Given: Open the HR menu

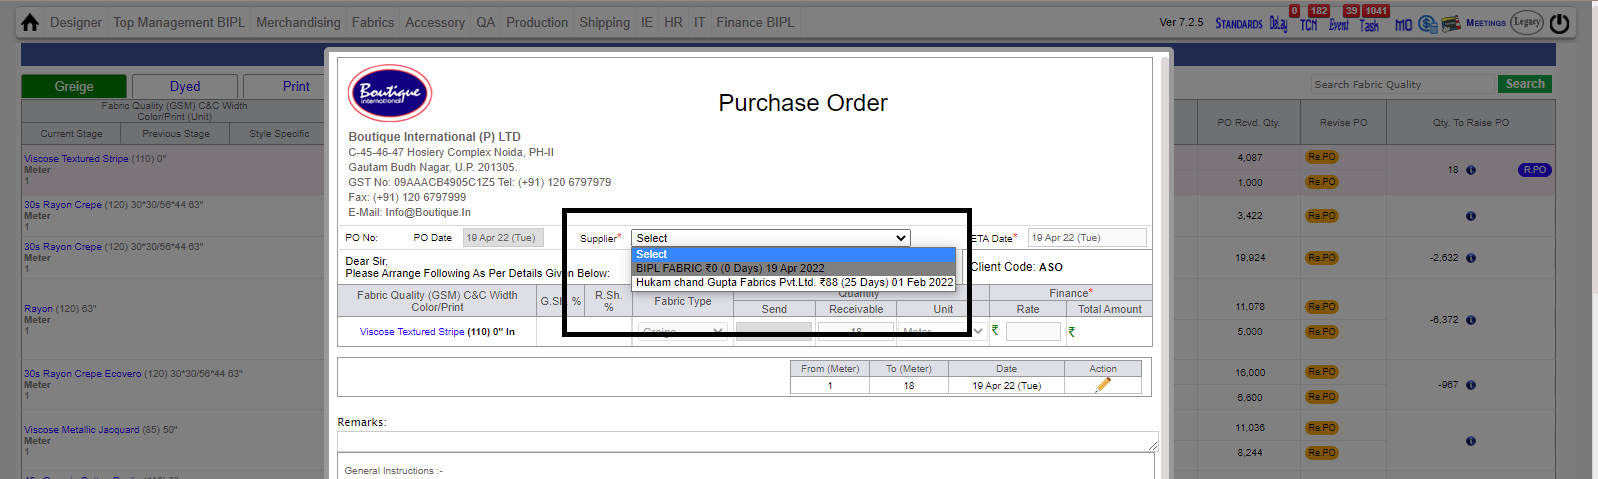Looking at the screenshot, I should [674, 22].
